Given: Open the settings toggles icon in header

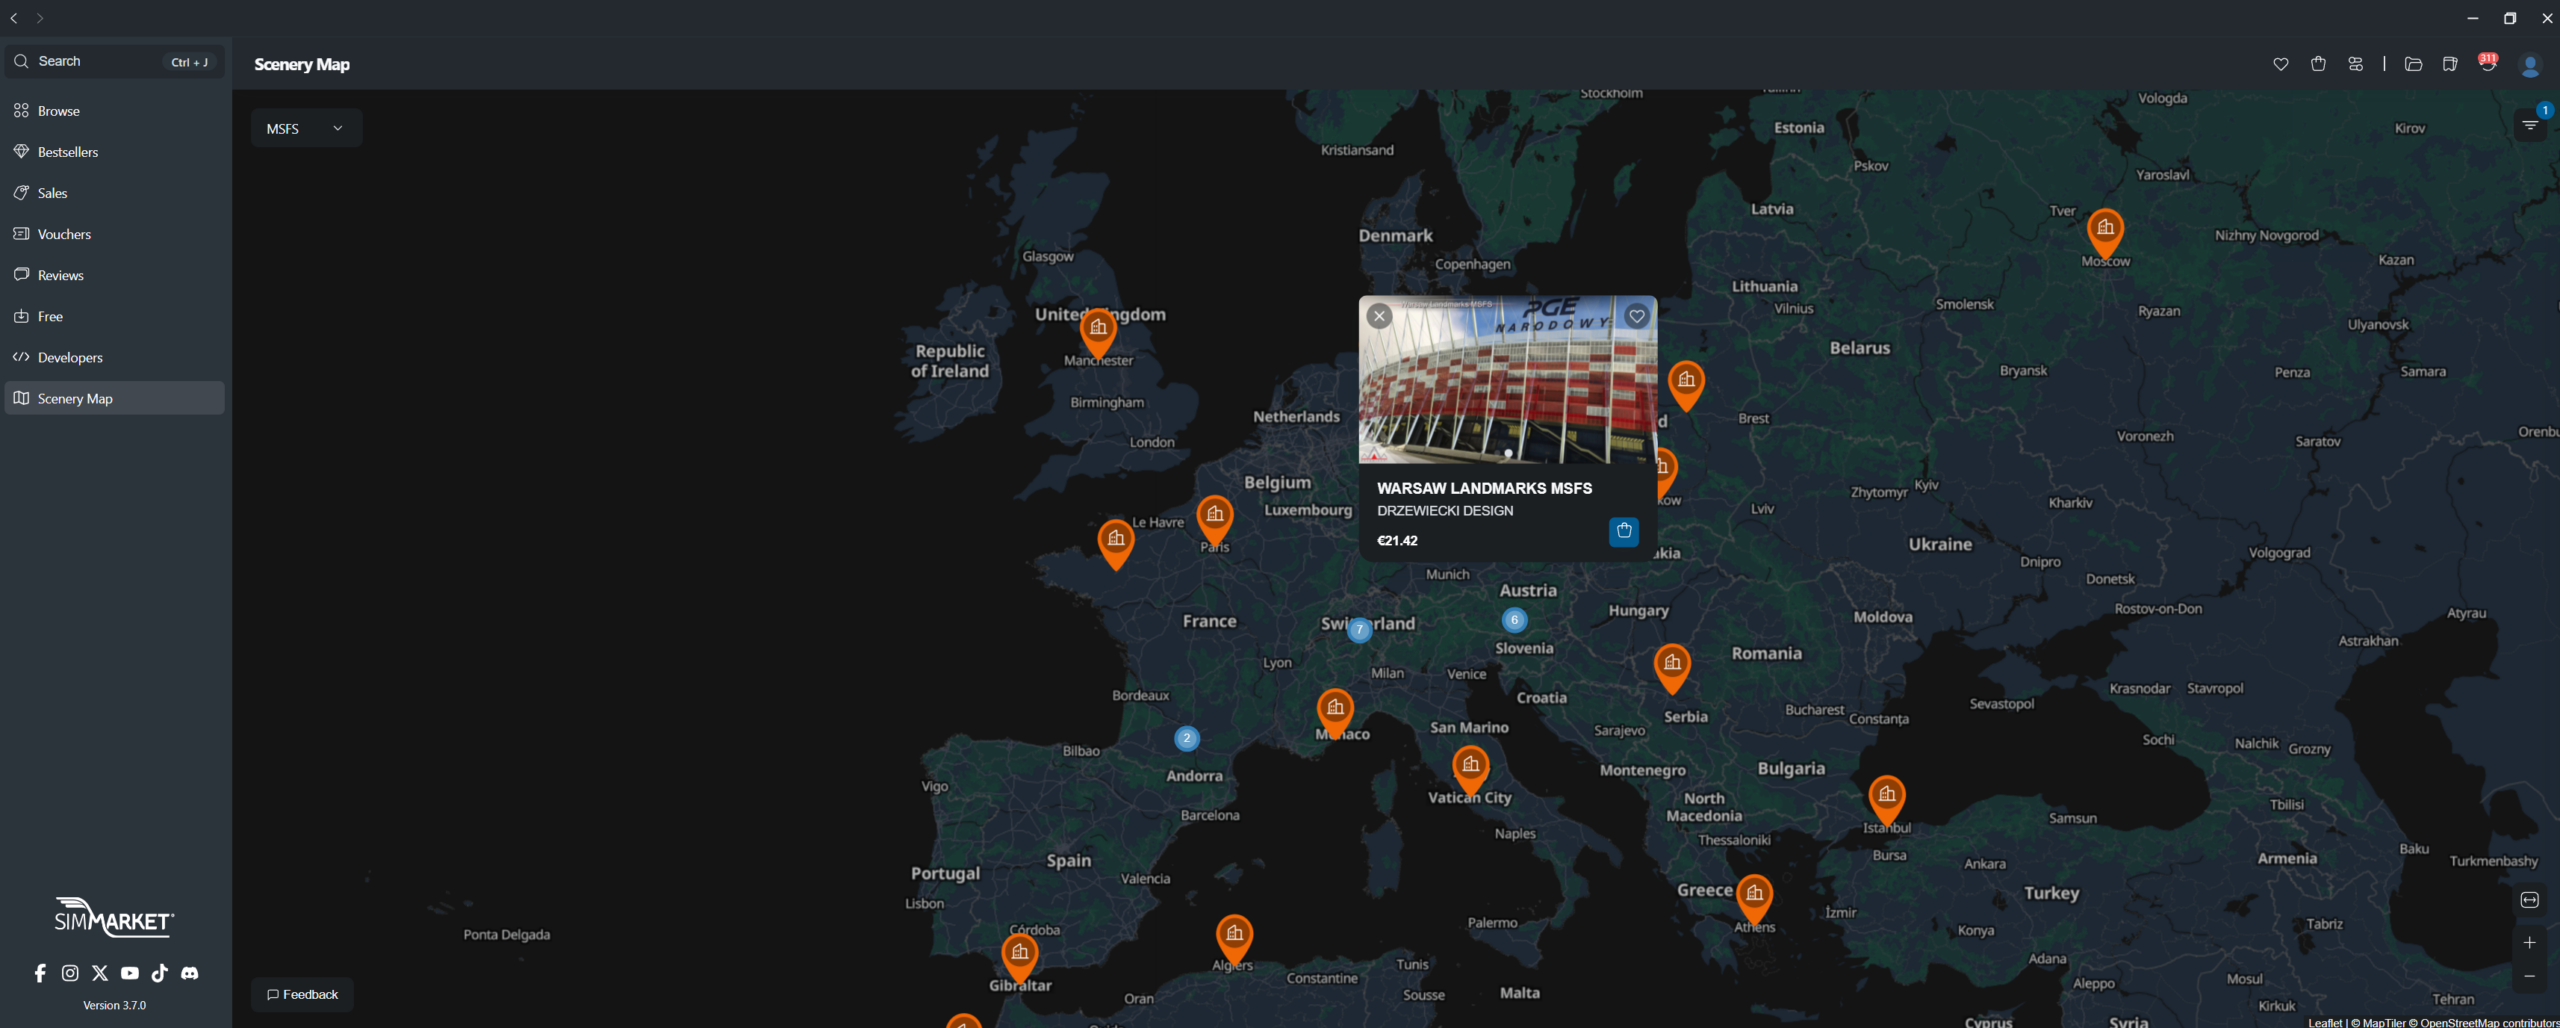Looking at the screenshot, I should point(2355,64).
